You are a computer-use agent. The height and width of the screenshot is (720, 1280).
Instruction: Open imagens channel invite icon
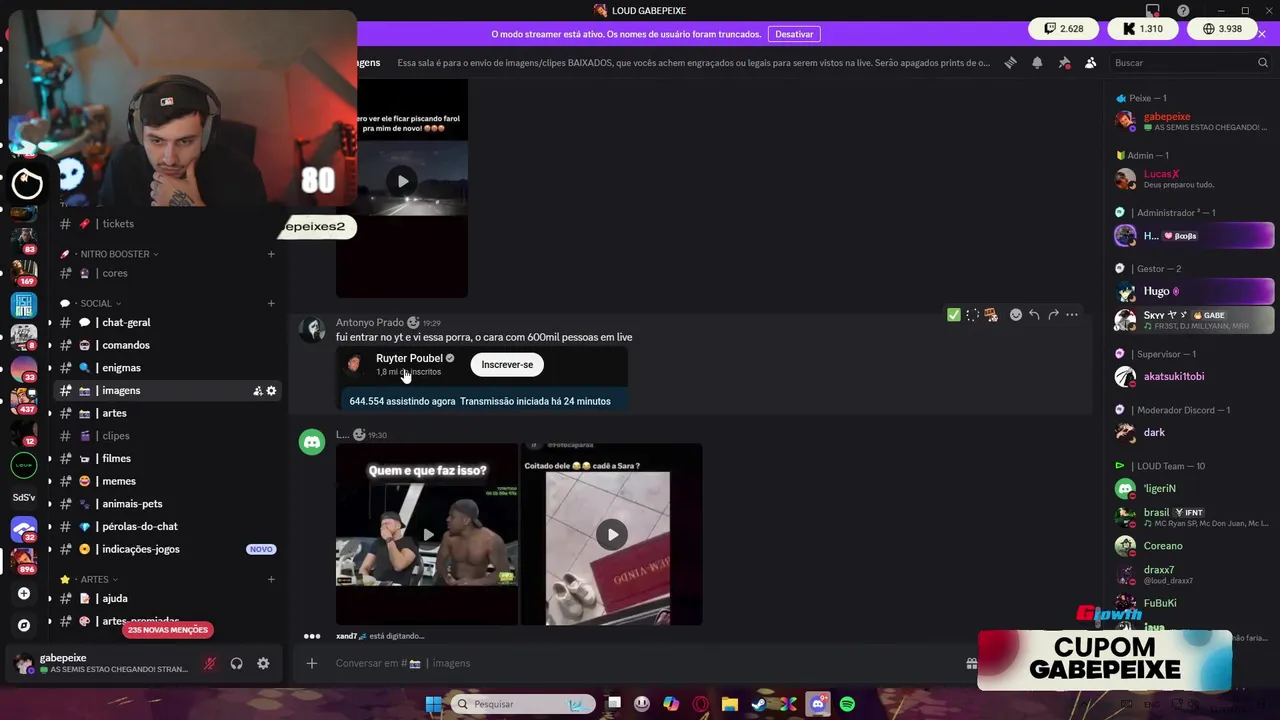[257, 391]
